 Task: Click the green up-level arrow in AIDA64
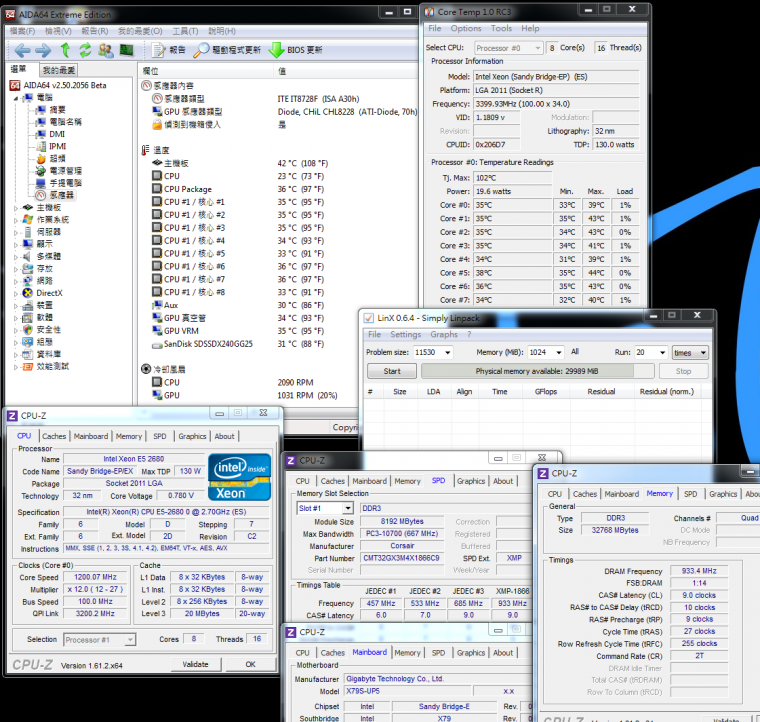65,50
